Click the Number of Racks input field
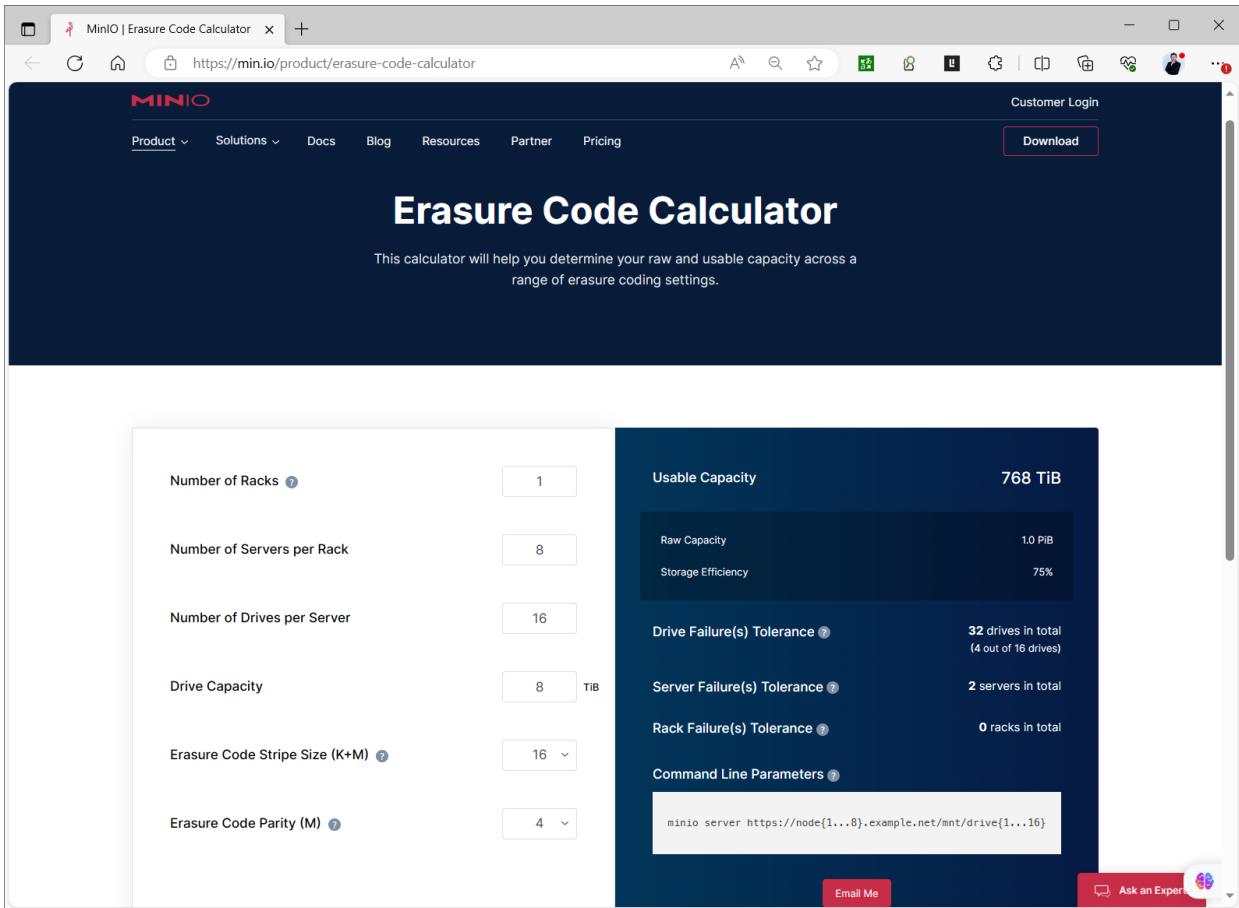 tap(539, 481)
